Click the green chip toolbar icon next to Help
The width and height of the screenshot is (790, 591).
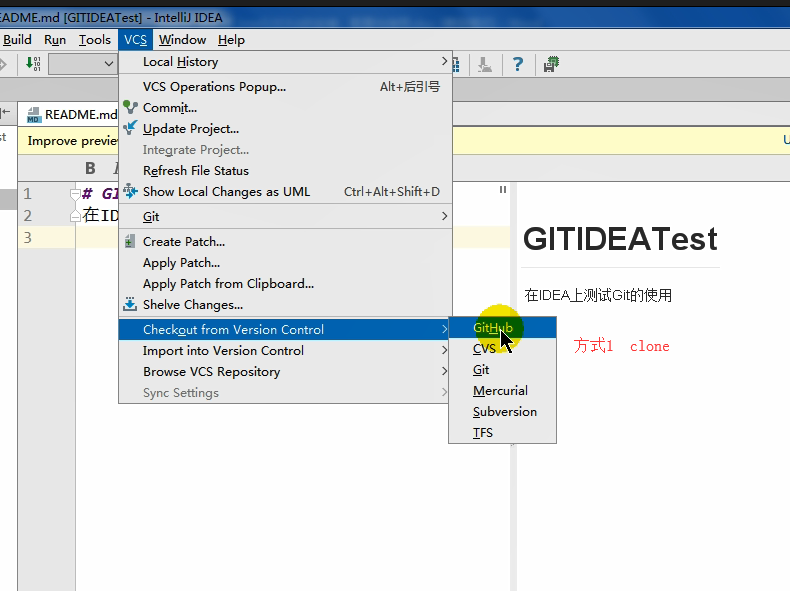(x=551, y=64)
